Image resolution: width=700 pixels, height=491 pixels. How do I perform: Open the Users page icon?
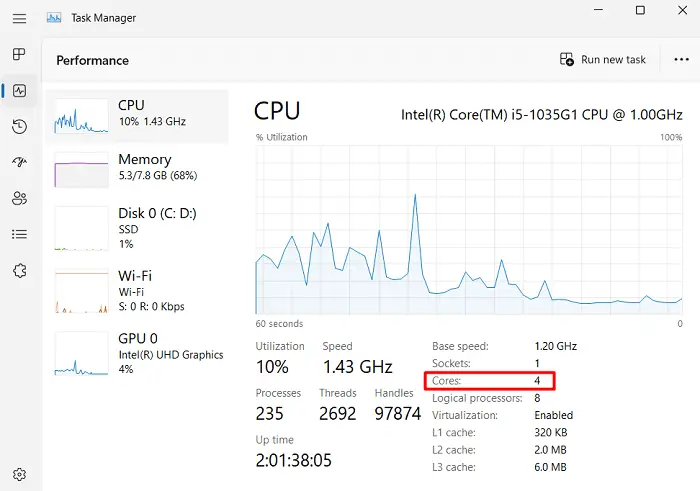tap(19, 198)
